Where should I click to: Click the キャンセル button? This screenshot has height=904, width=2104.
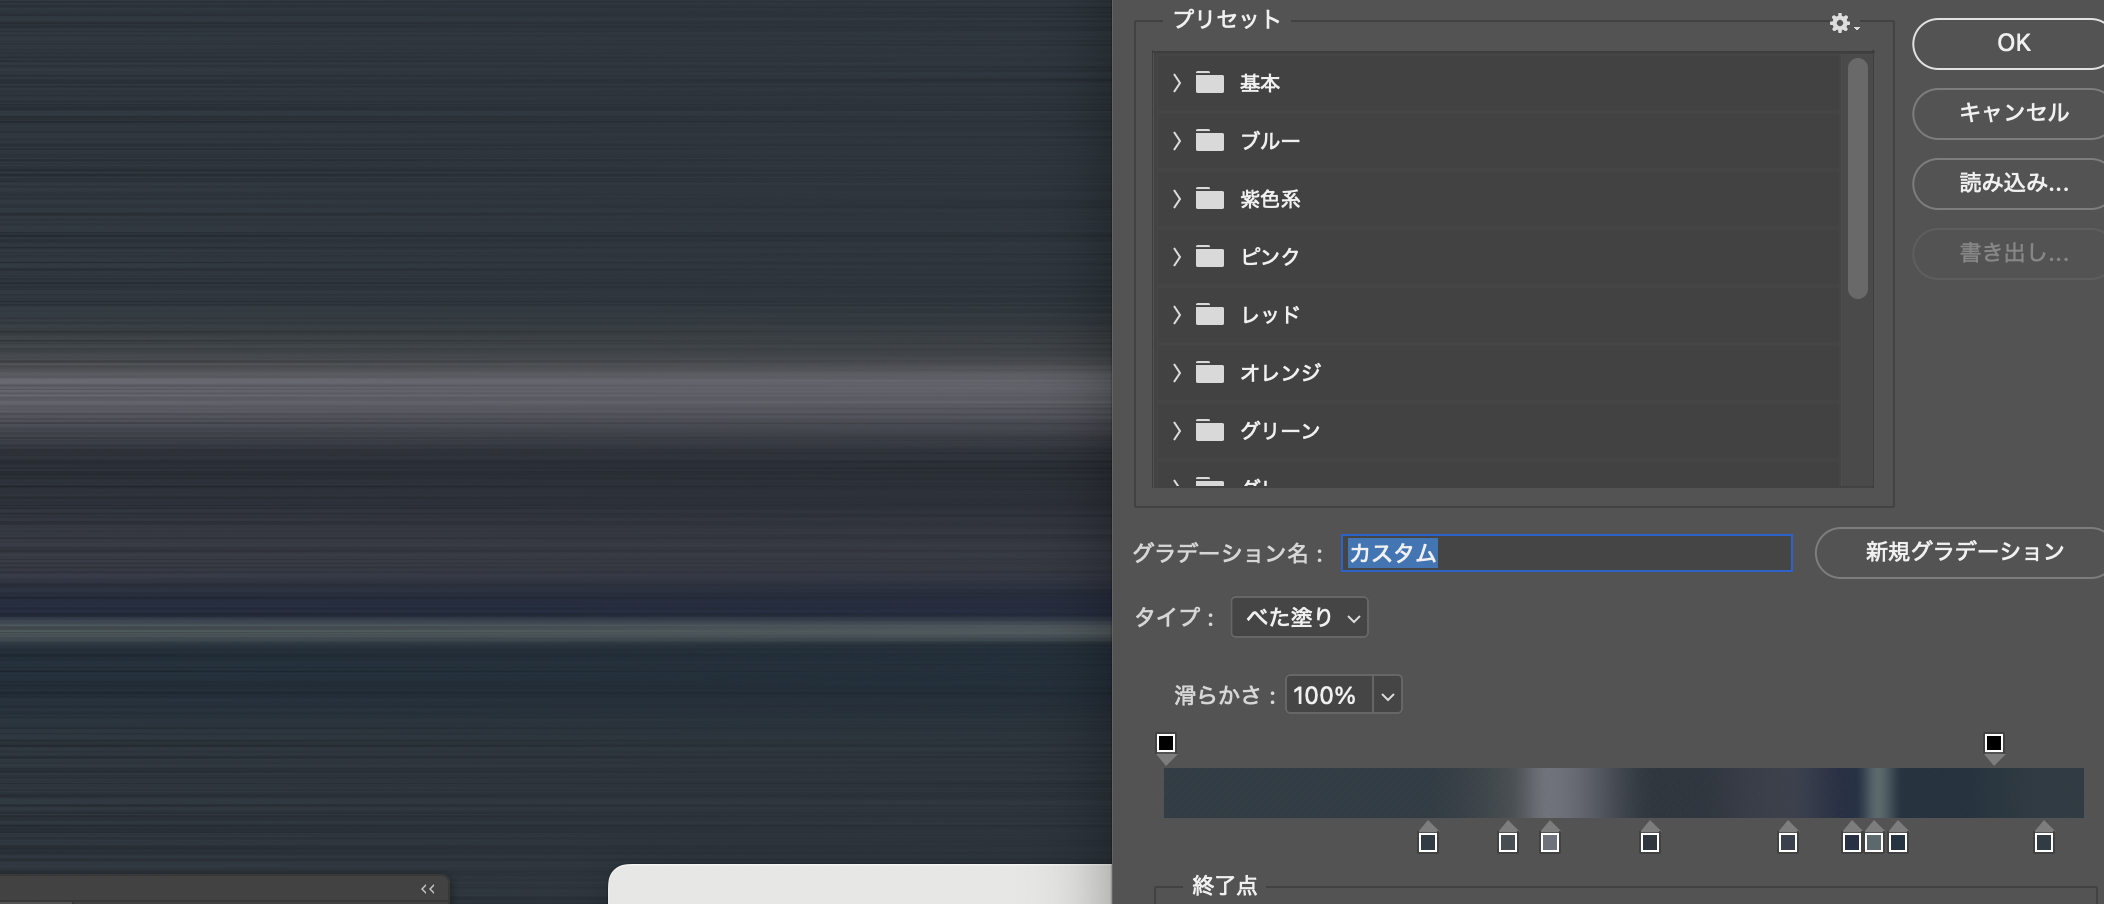click(x=2012, y=113)
